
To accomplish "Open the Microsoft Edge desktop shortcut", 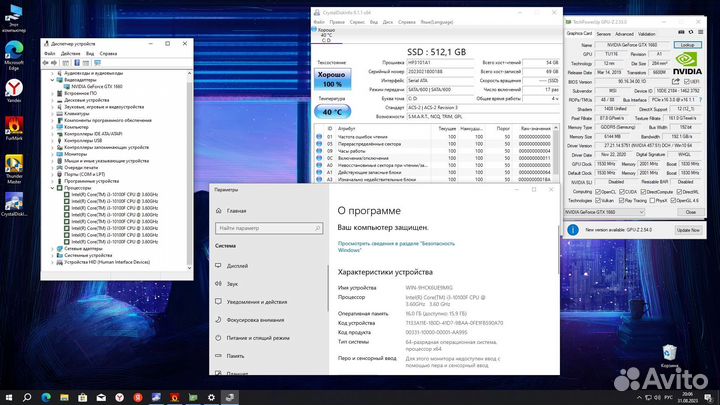I will 14,55.
